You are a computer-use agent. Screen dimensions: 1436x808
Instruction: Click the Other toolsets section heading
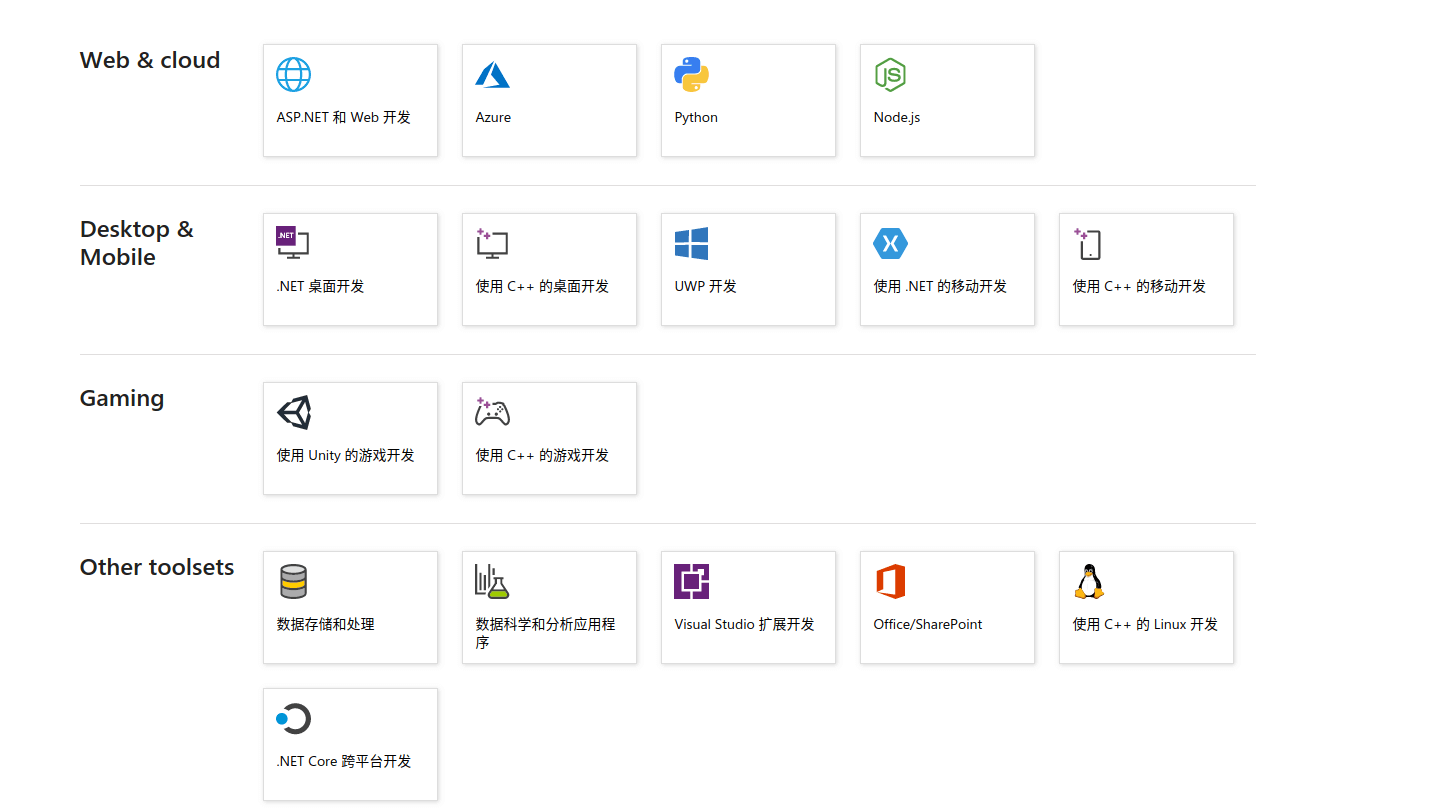tap(157, 567)
